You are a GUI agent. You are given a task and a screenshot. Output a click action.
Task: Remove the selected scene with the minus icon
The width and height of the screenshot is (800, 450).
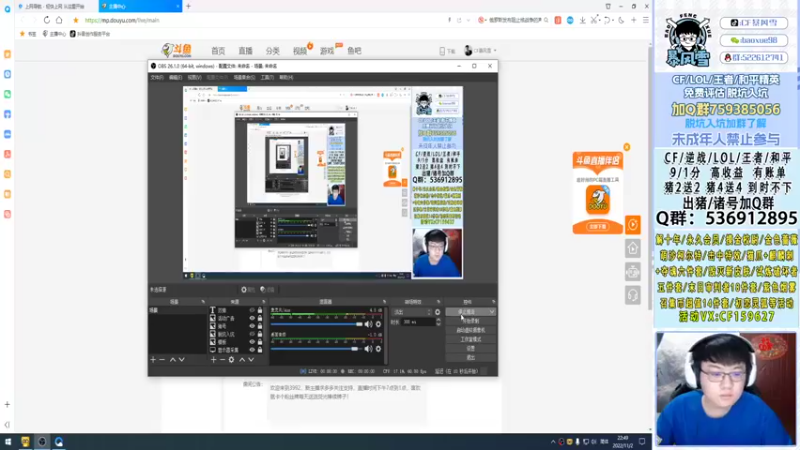[x=162, y=360]
